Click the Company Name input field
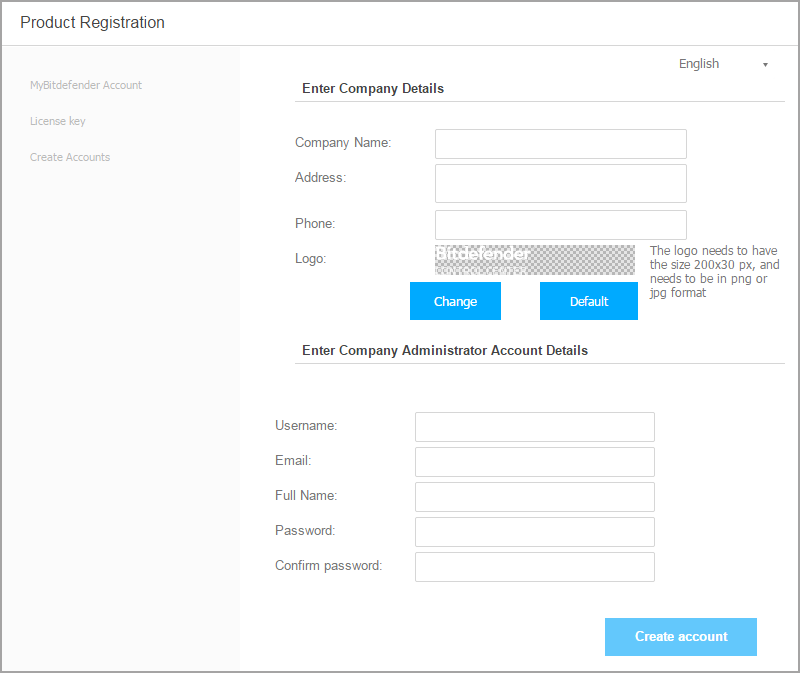The width and height of the screenshot is (800, 673). [560, 144]
